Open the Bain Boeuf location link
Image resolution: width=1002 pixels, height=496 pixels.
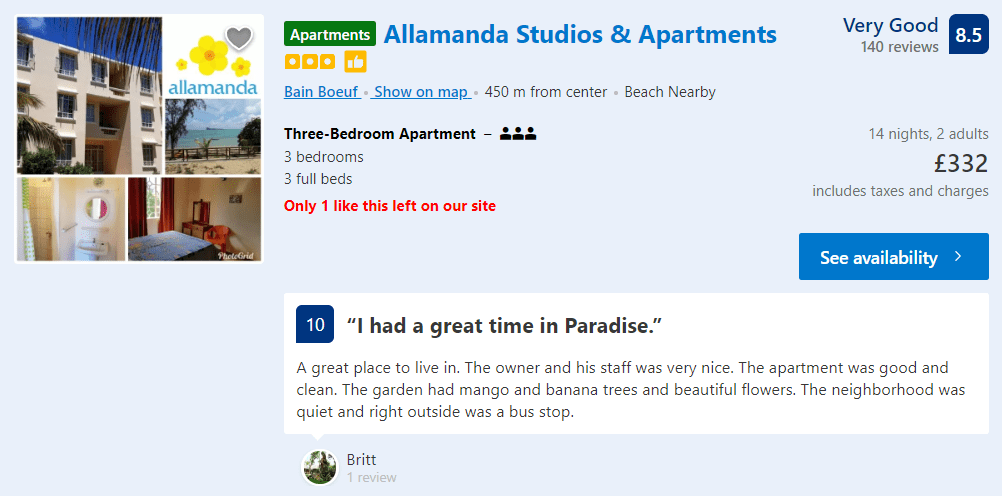[x=321, y=92]
